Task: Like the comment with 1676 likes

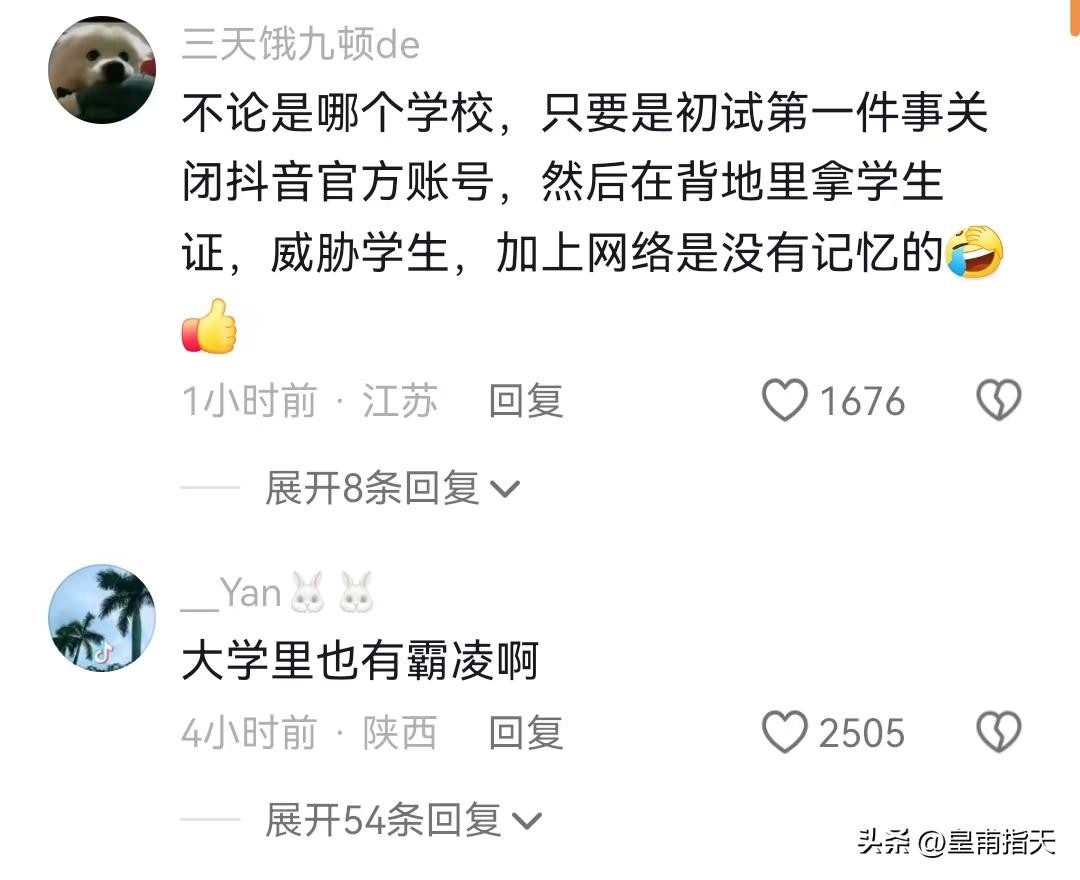Action: tap(785, 400)
